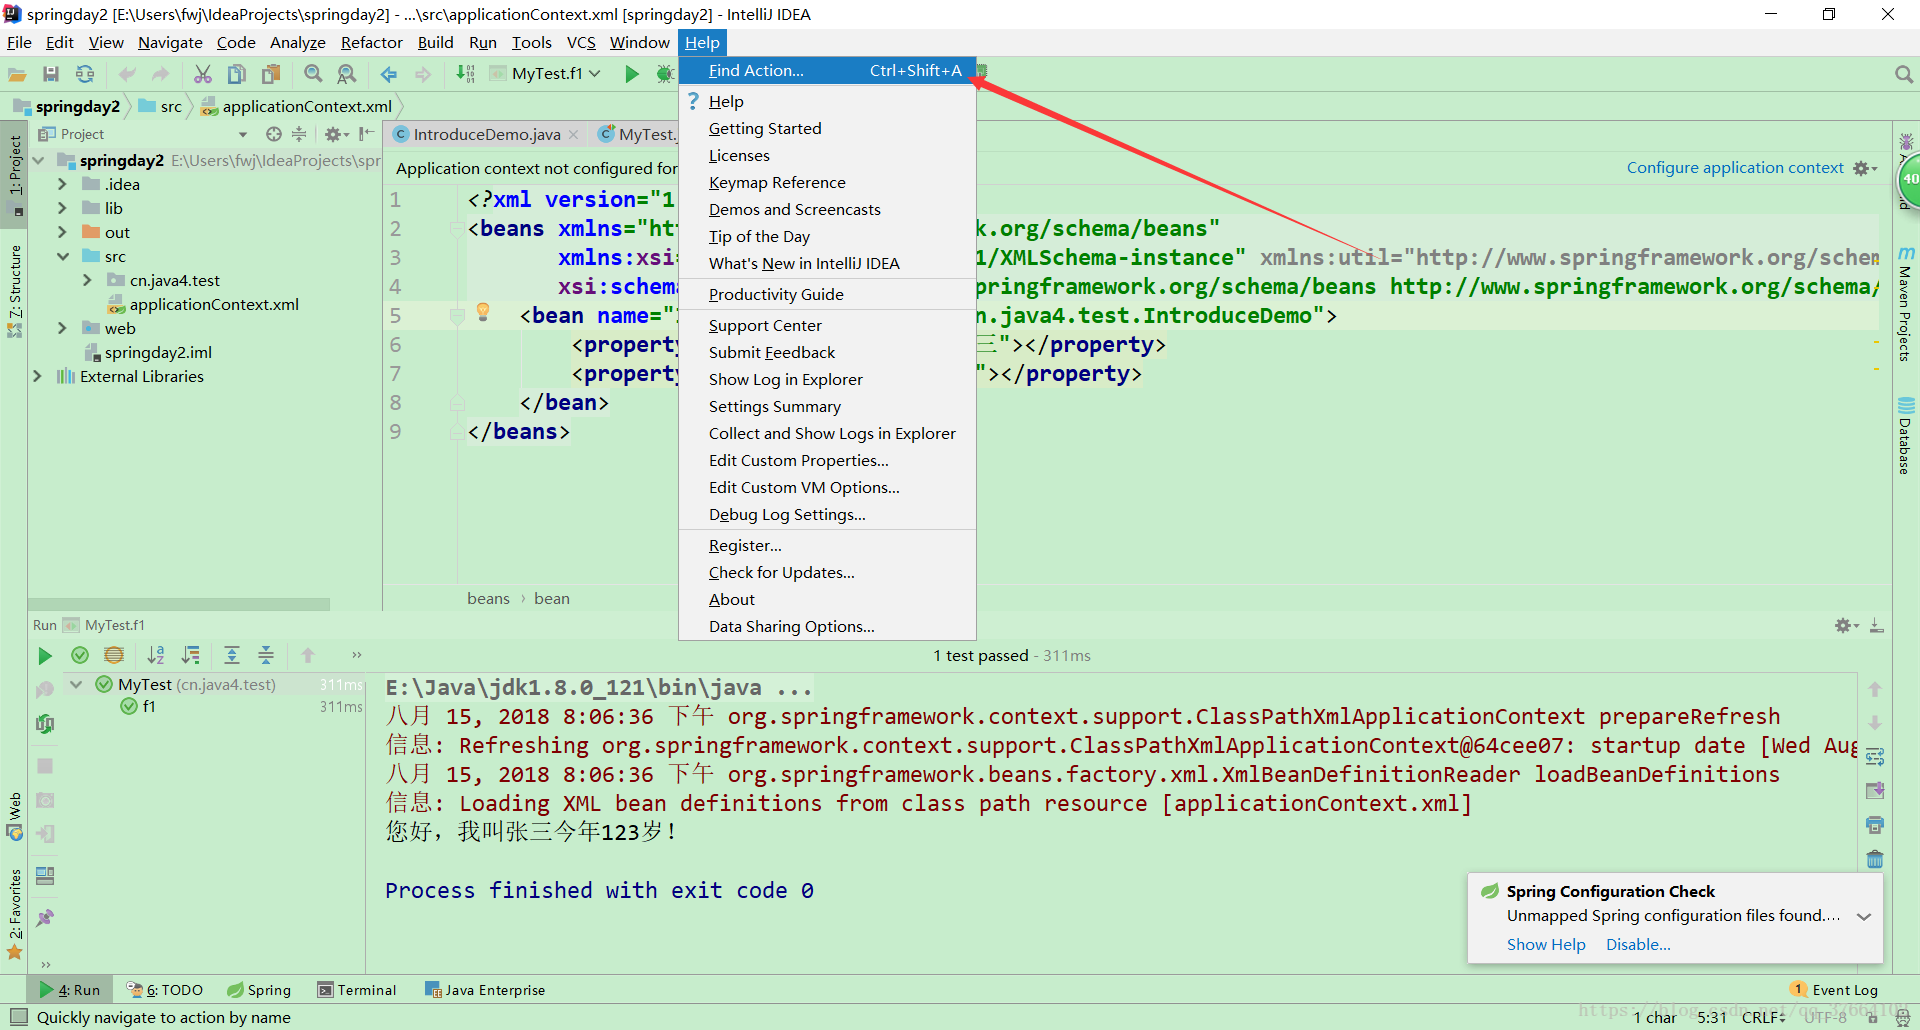Viewport: 1920px width, 1030px height.
Task: Expand the Spring Configuration Check notification
Action: click(x=1864, y=917)
